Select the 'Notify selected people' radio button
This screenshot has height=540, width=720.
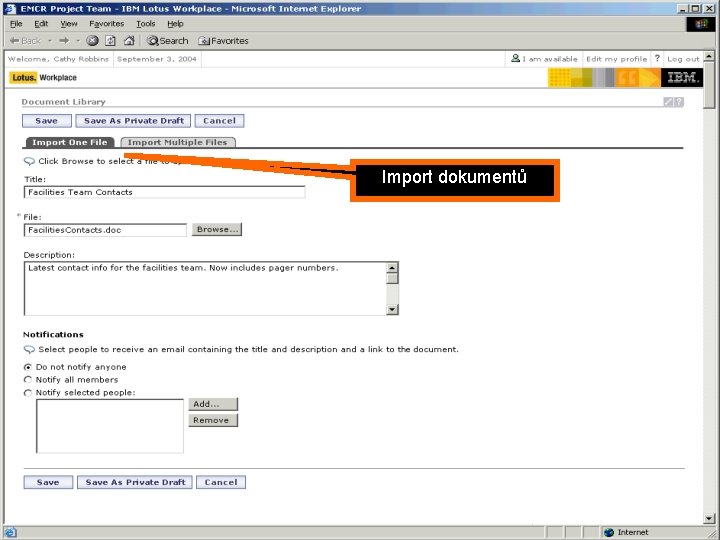tap(28, 393)
